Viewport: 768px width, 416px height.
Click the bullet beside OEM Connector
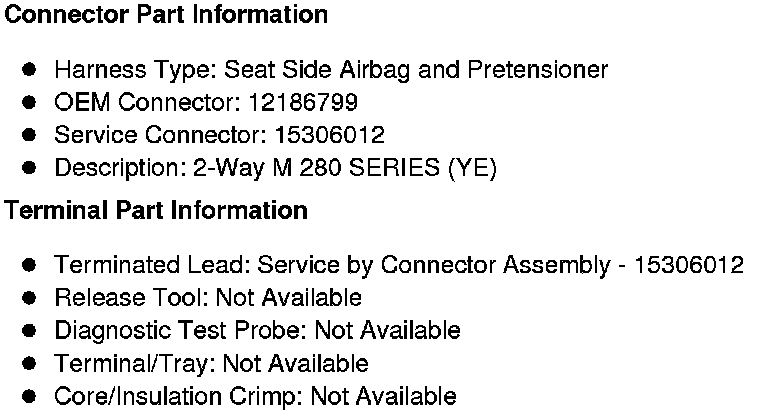click(x=30, y=103)
